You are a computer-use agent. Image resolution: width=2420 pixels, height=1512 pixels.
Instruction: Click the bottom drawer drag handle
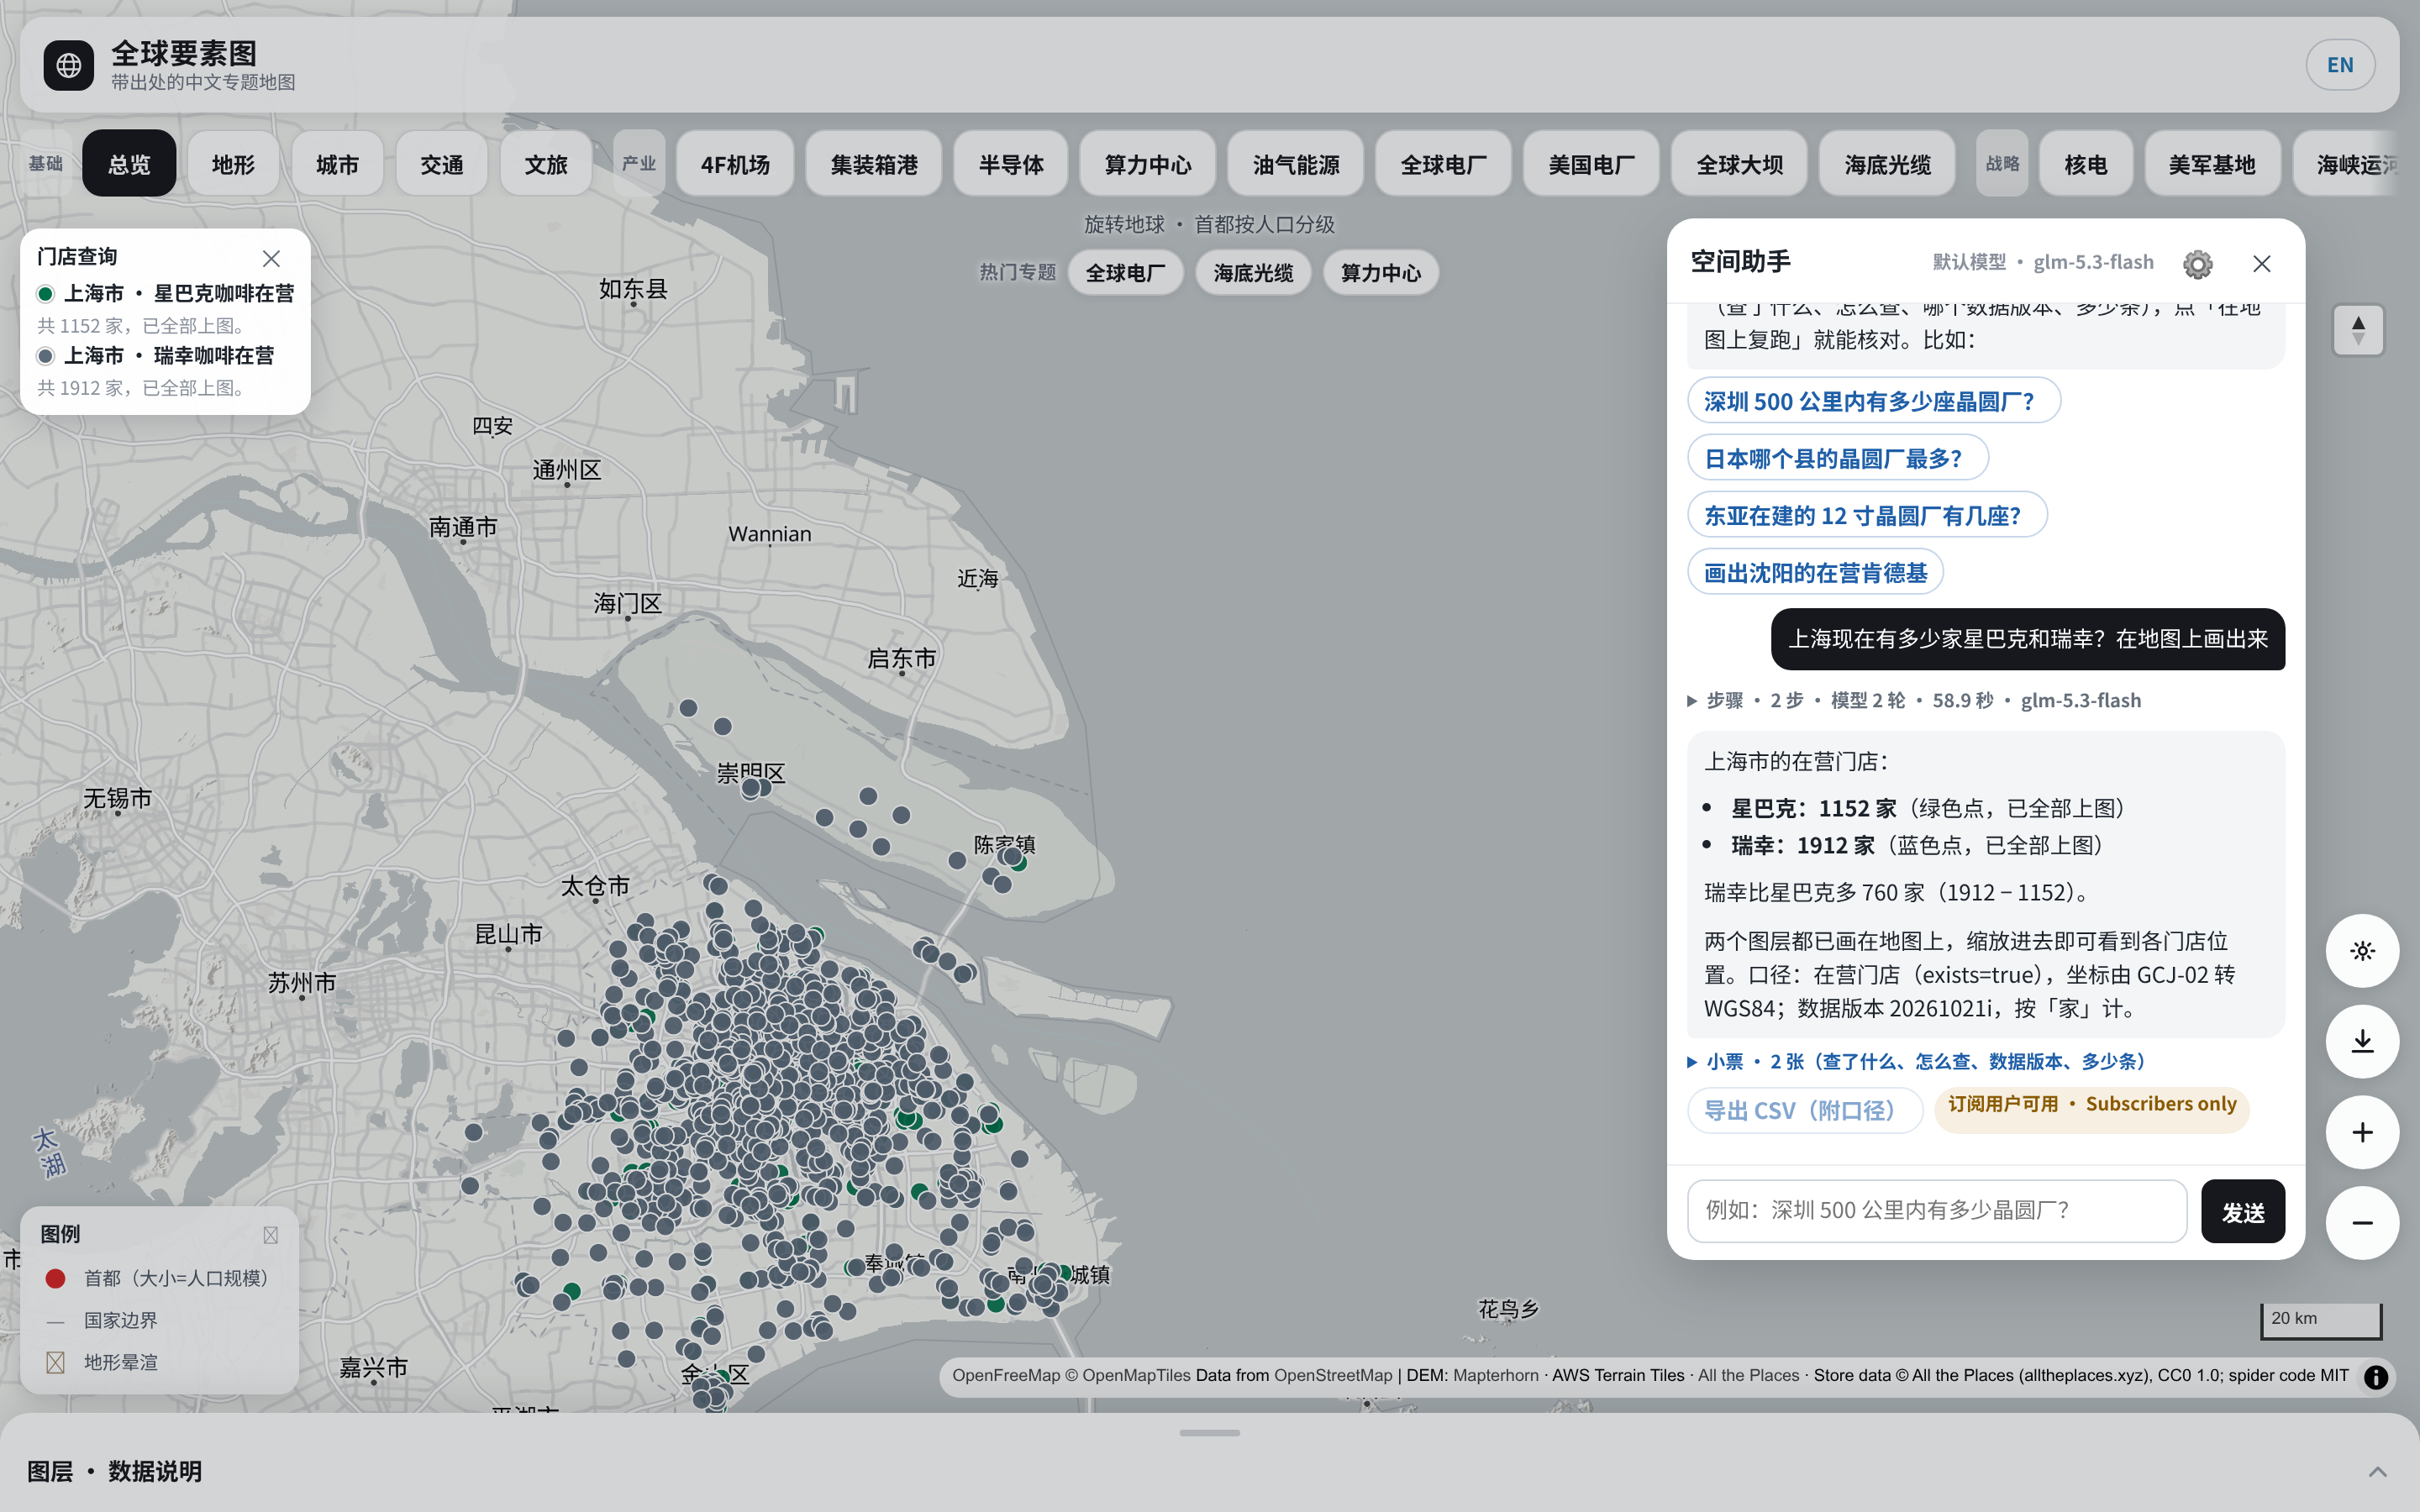tap(1209, 1432)
